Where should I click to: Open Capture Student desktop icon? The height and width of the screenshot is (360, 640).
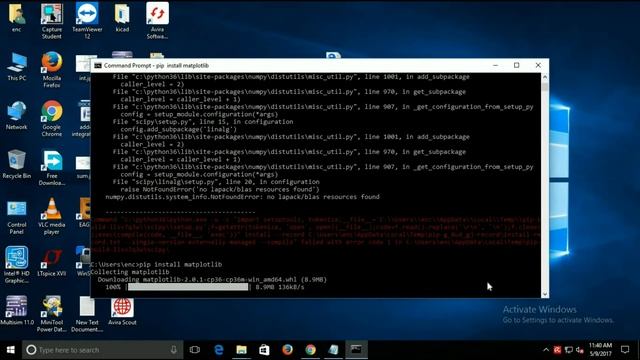point(52,20)
